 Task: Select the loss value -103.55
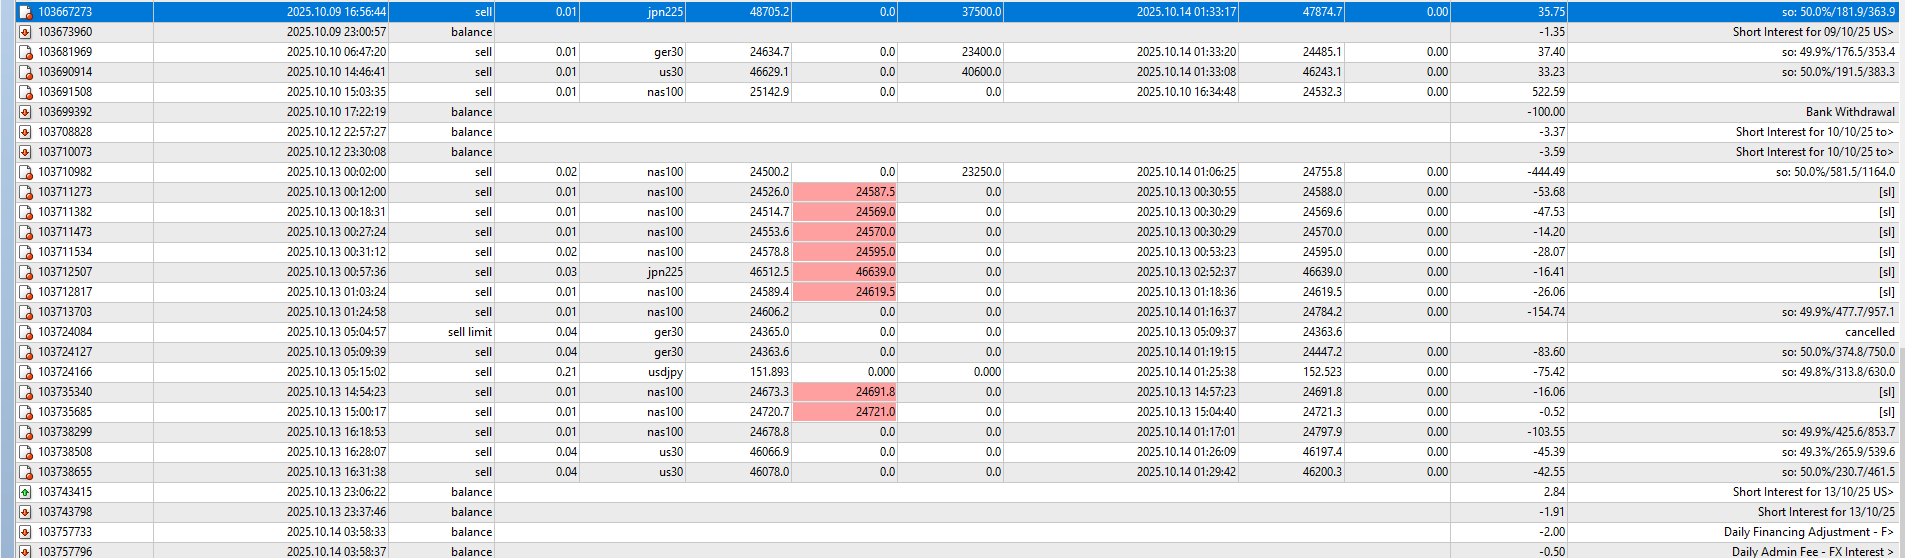click(1546, 432)
